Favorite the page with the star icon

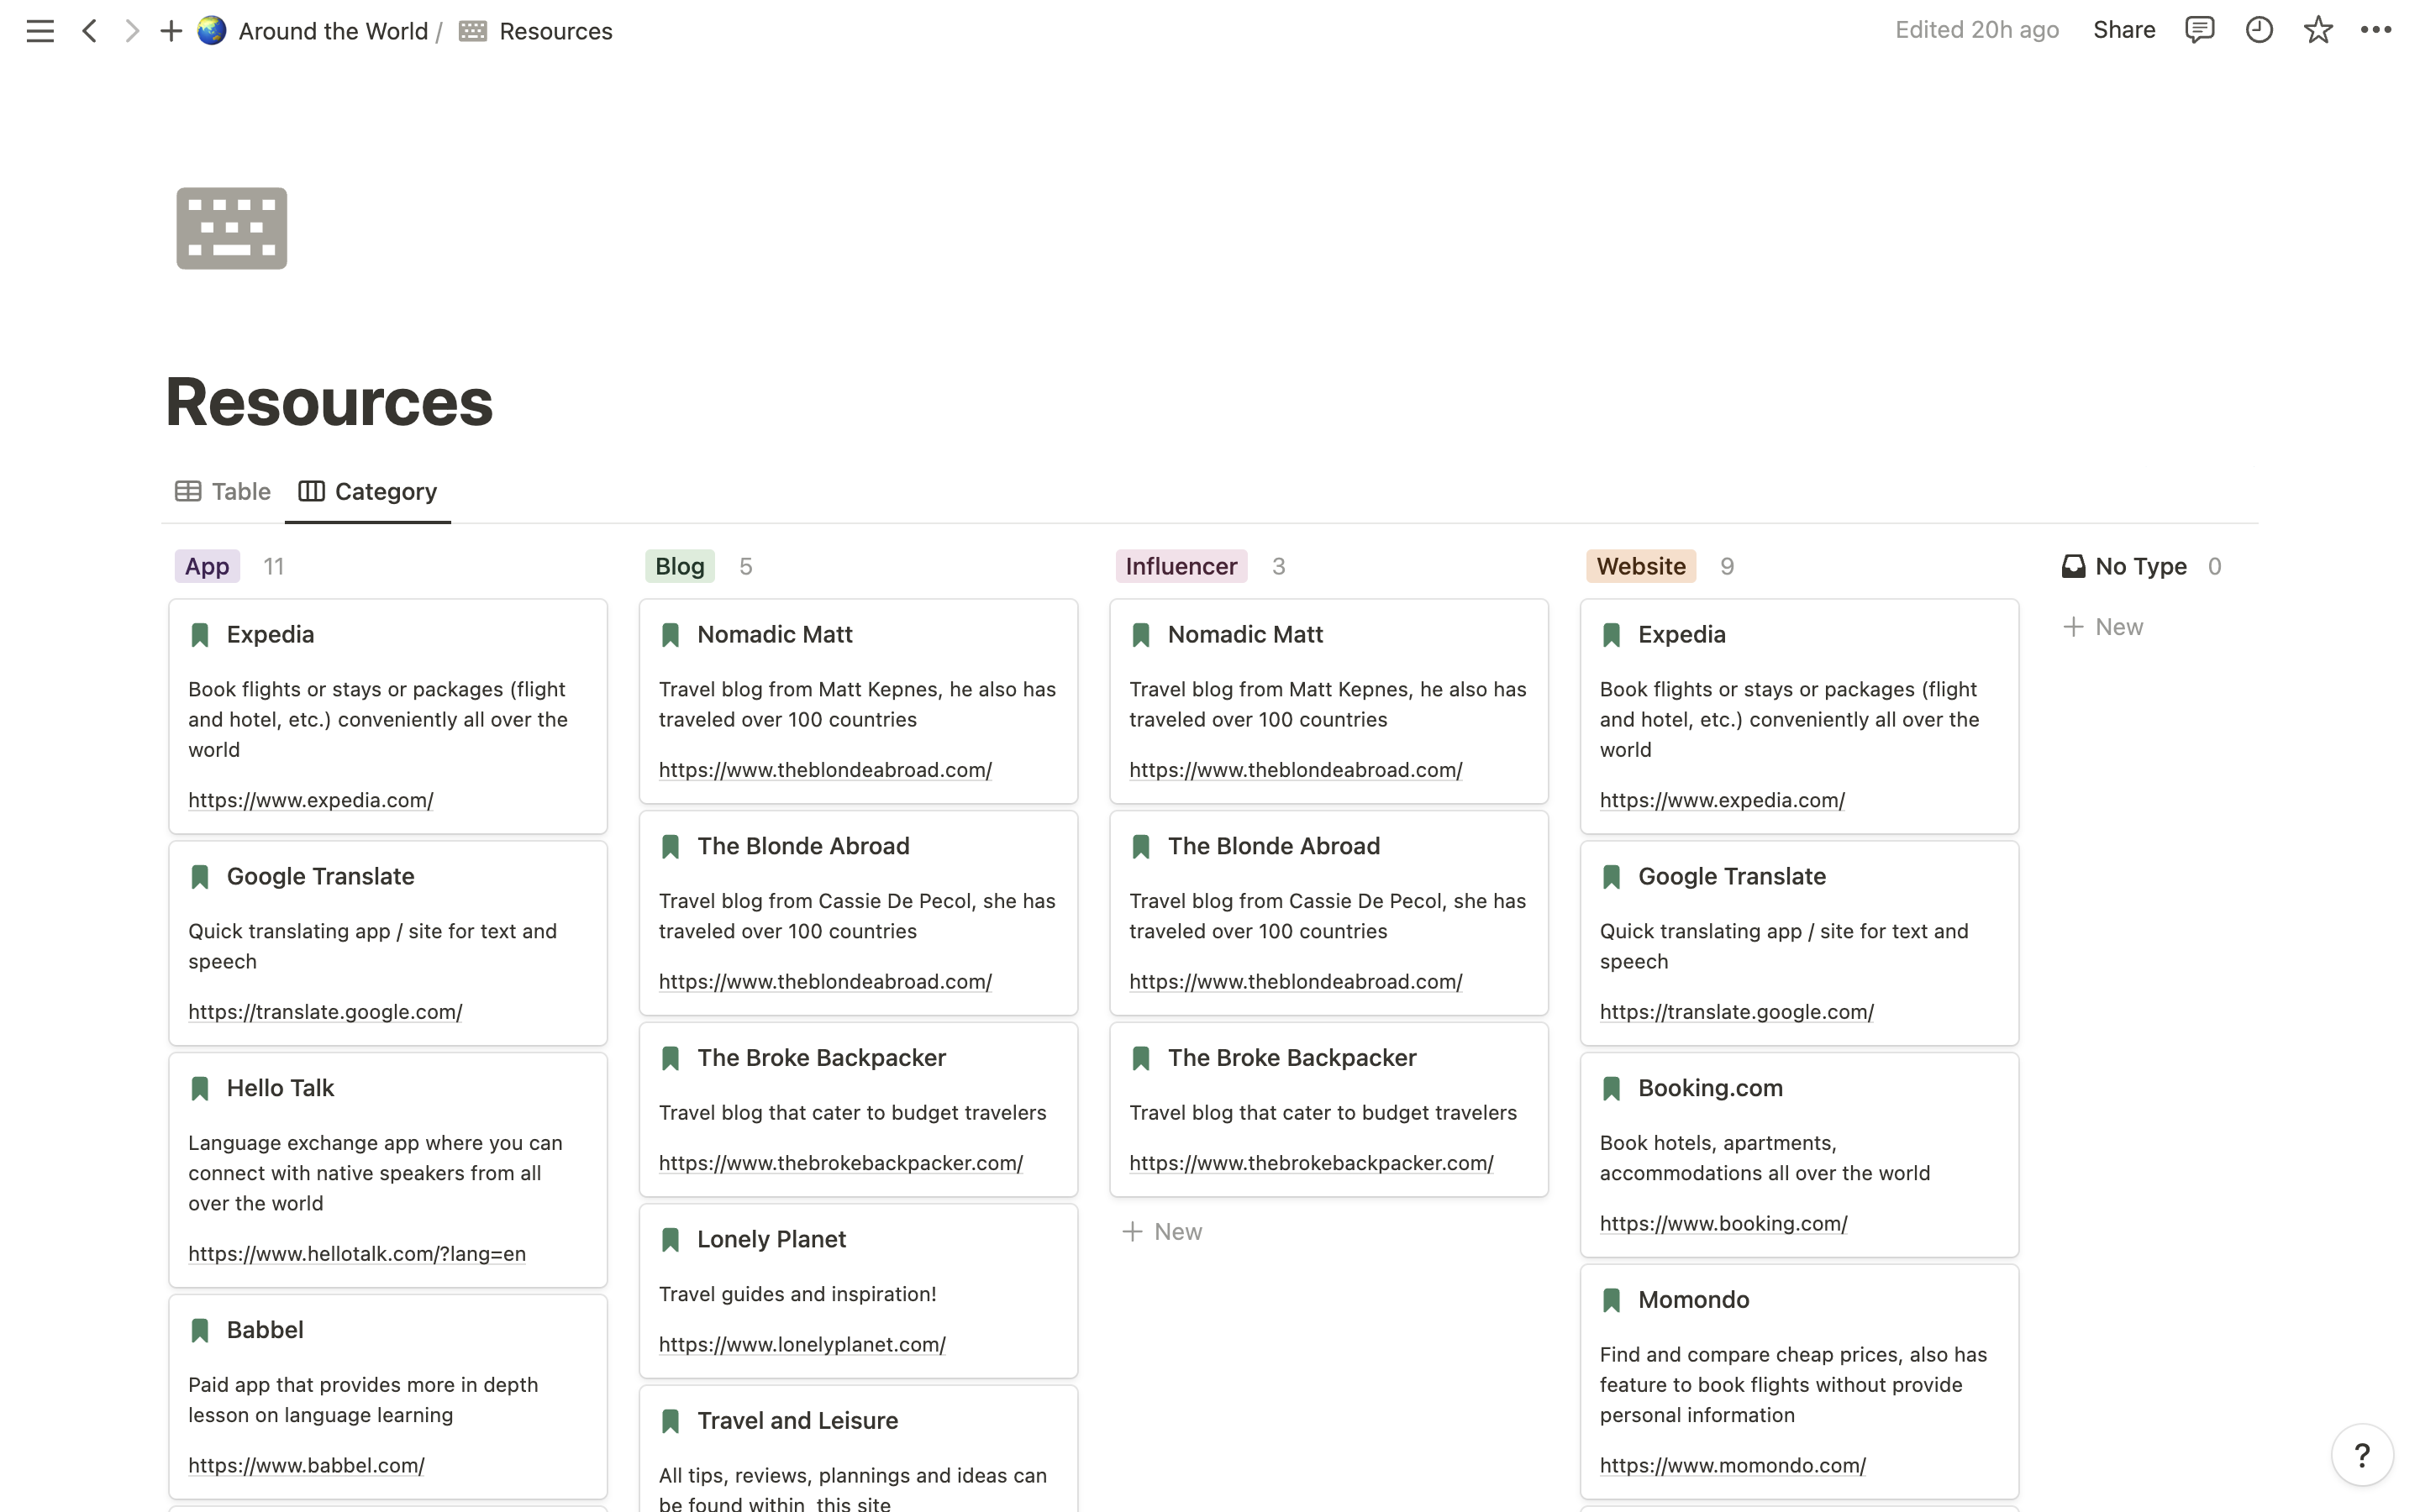pos(2318,30)
